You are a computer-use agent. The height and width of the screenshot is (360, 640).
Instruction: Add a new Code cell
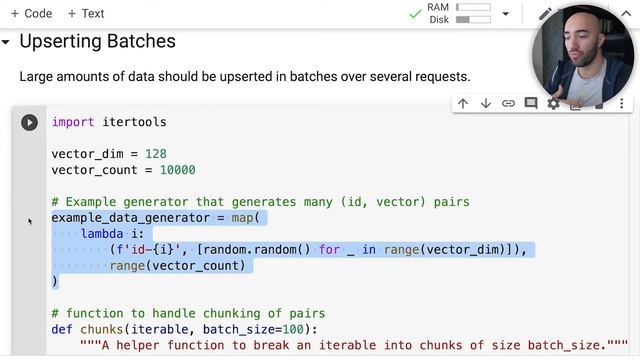pos(31,13)
